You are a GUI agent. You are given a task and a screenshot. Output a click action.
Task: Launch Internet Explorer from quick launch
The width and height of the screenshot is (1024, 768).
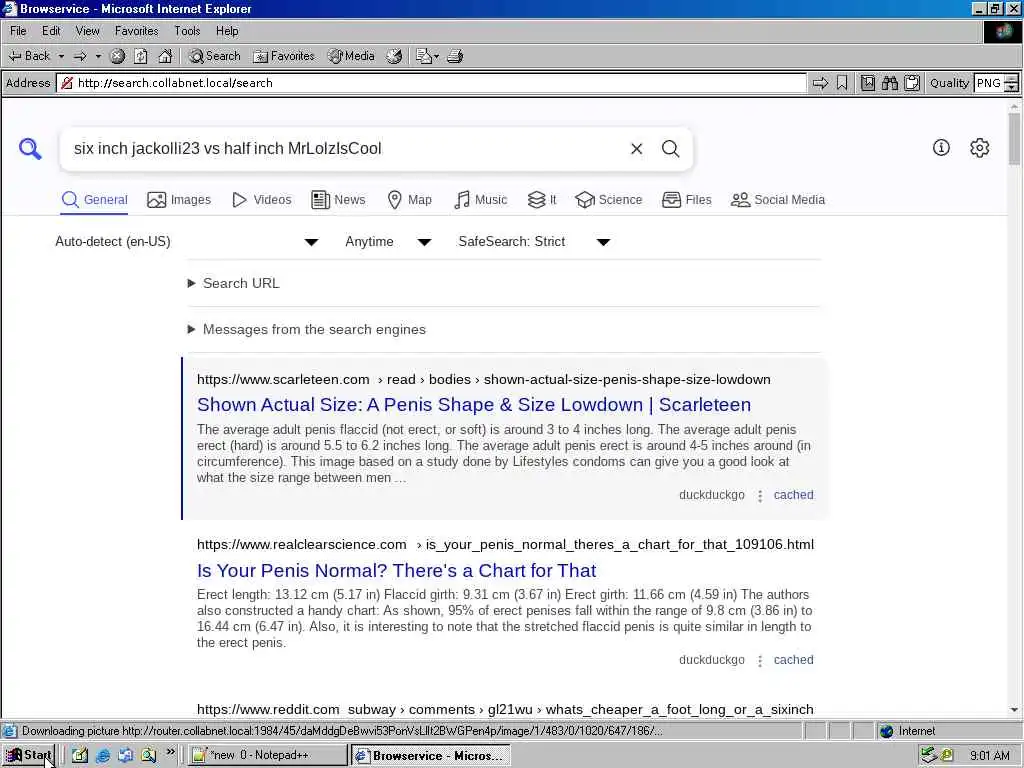tap(103, 756)
